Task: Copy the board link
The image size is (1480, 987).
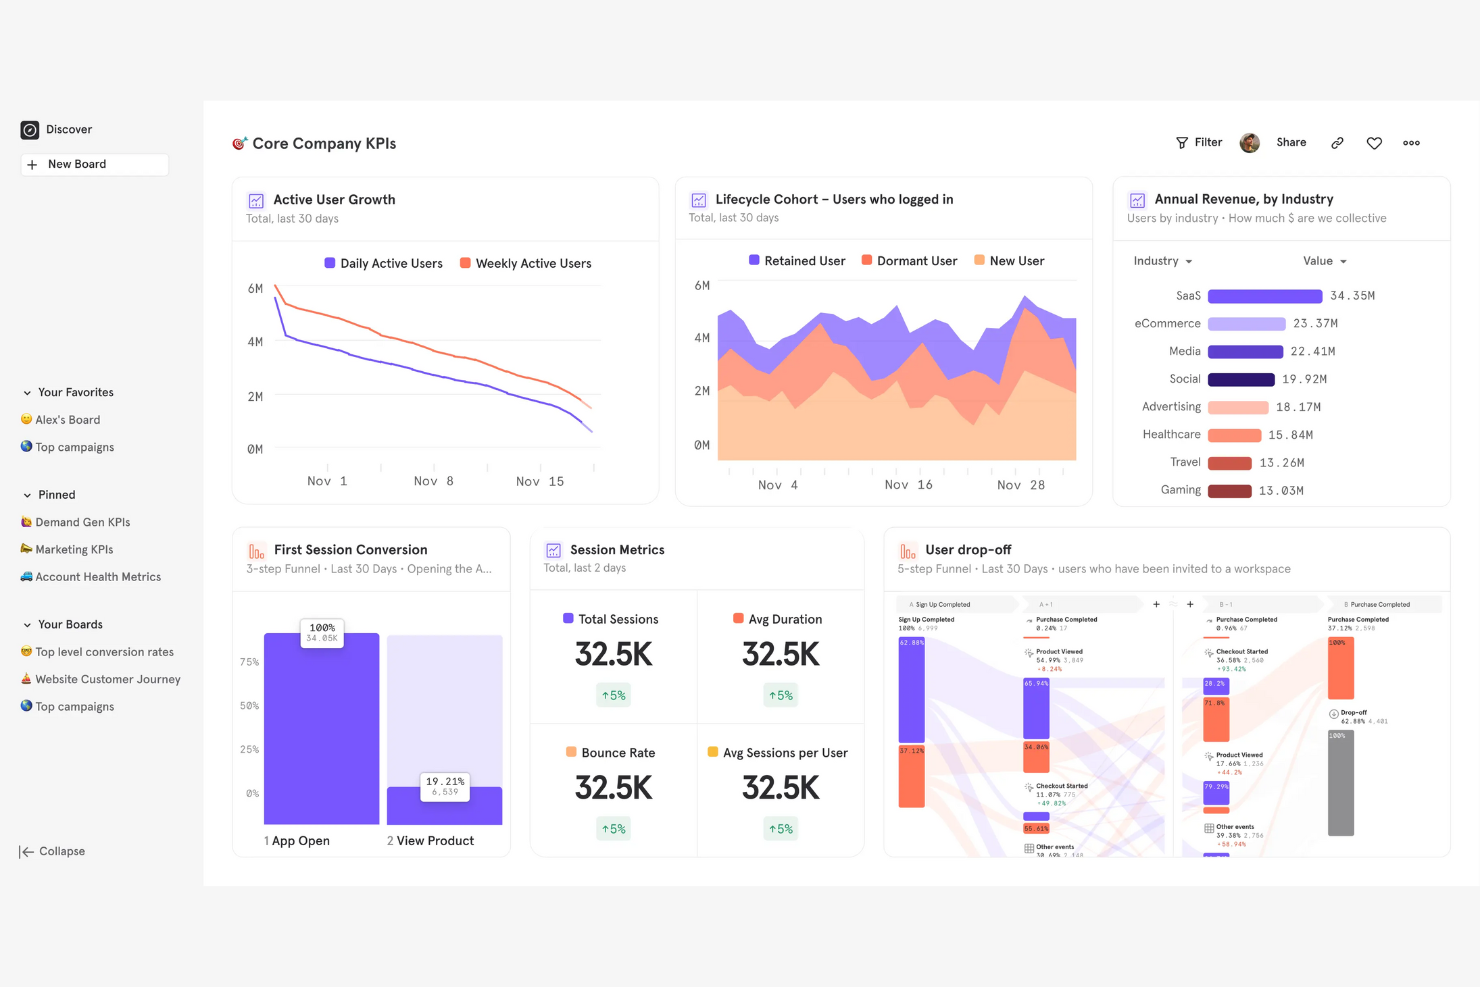Action: pos(1337,142)
